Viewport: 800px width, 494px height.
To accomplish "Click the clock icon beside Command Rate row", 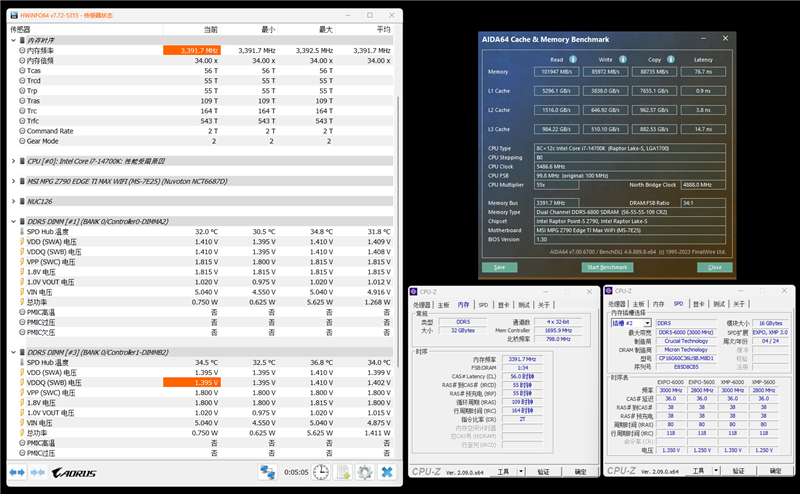I will pyautogui.click(x=22, y=131).
